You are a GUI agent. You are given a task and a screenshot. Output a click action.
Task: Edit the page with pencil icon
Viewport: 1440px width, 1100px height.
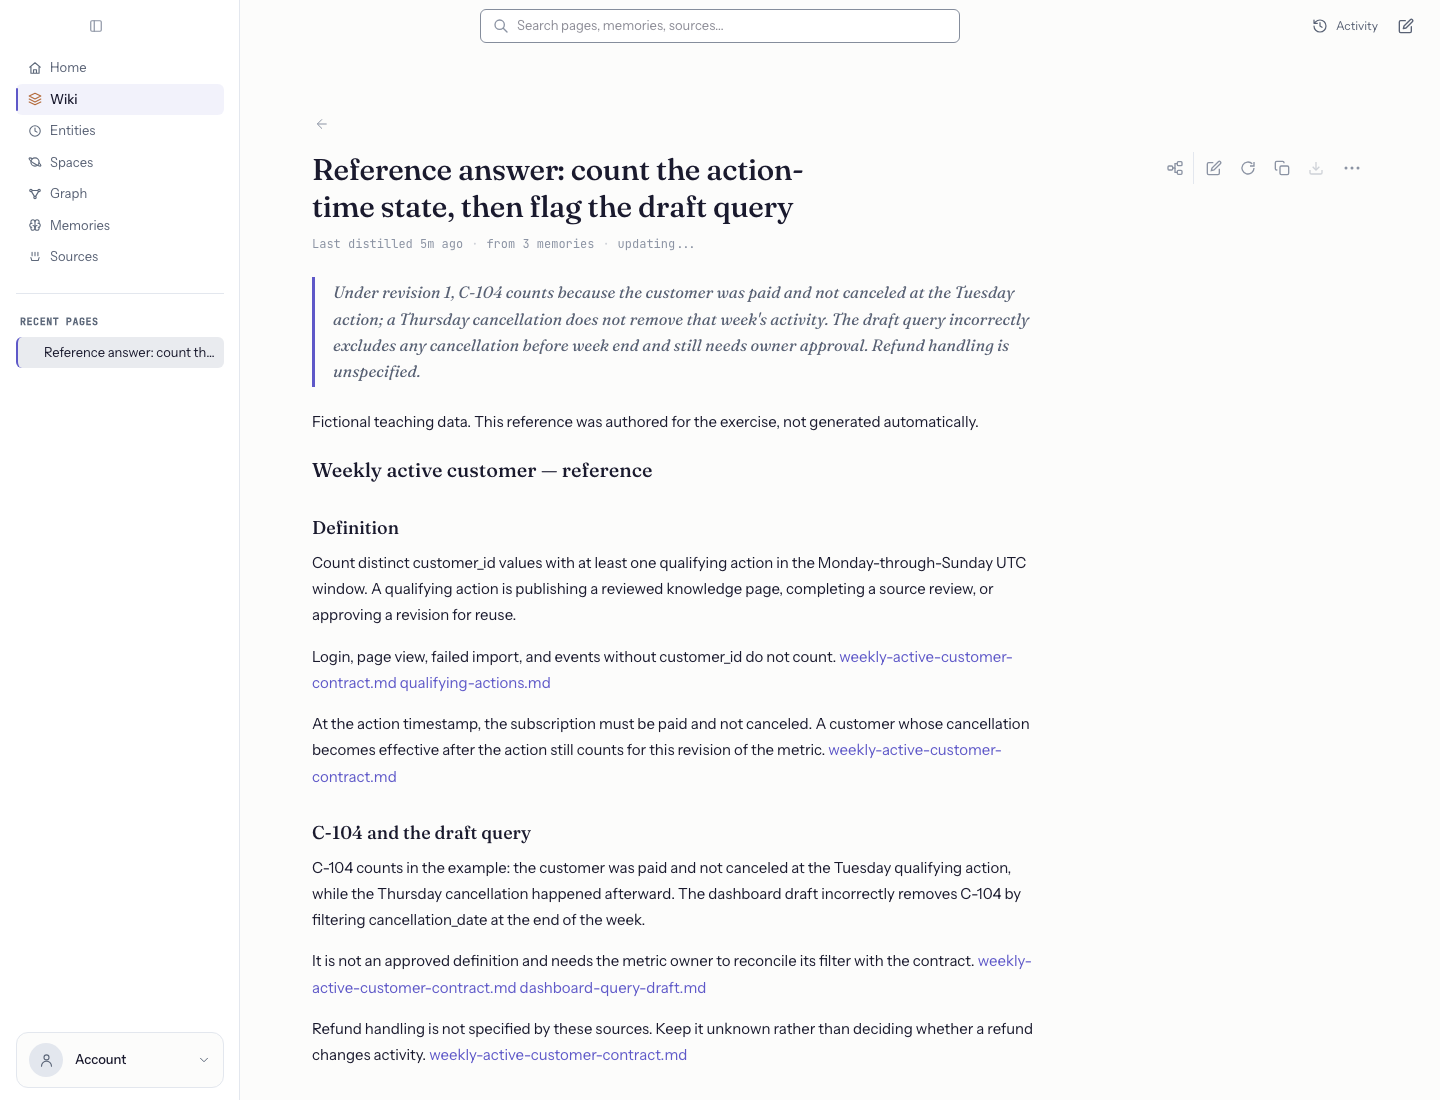click(1214, 168)
